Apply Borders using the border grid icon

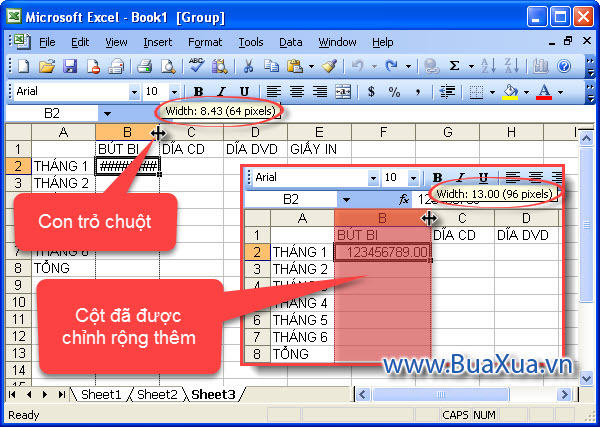(476, 92)
